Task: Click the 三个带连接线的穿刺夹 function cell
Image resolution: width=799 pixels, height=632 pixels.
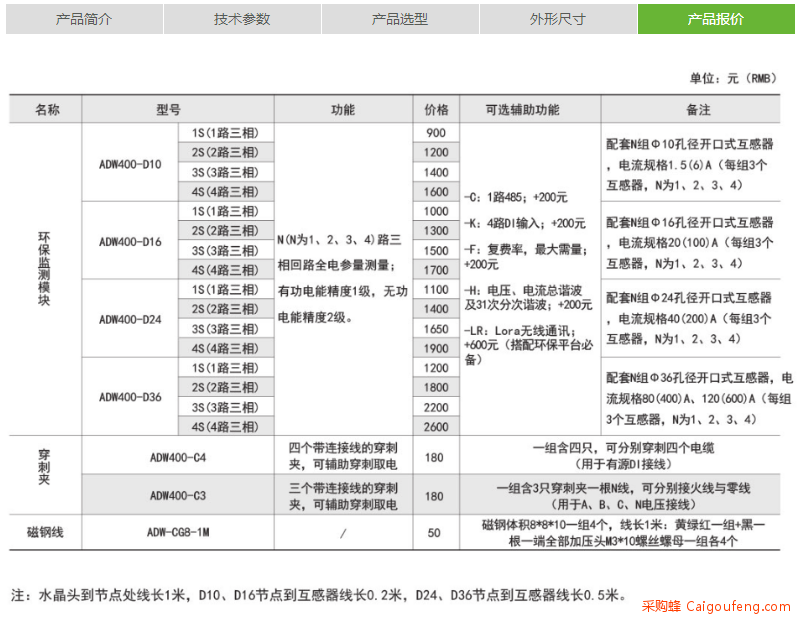Action: coord(343,496)
